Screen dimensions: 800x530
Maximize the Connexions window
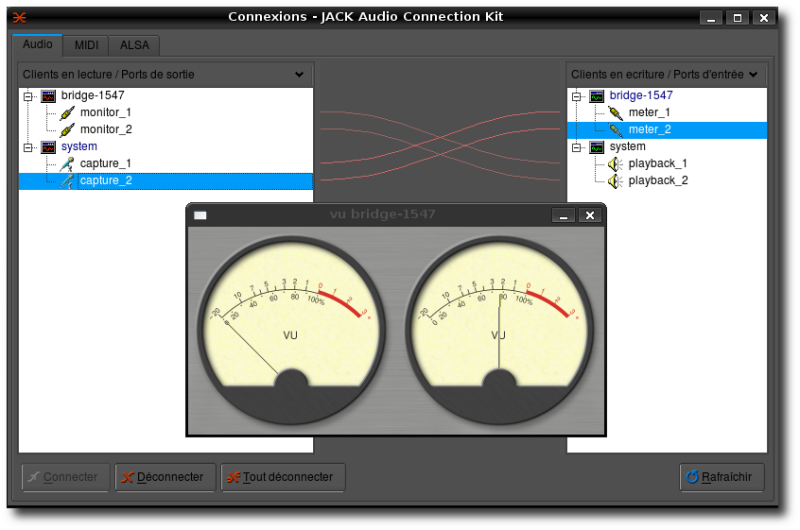(737, 18)
